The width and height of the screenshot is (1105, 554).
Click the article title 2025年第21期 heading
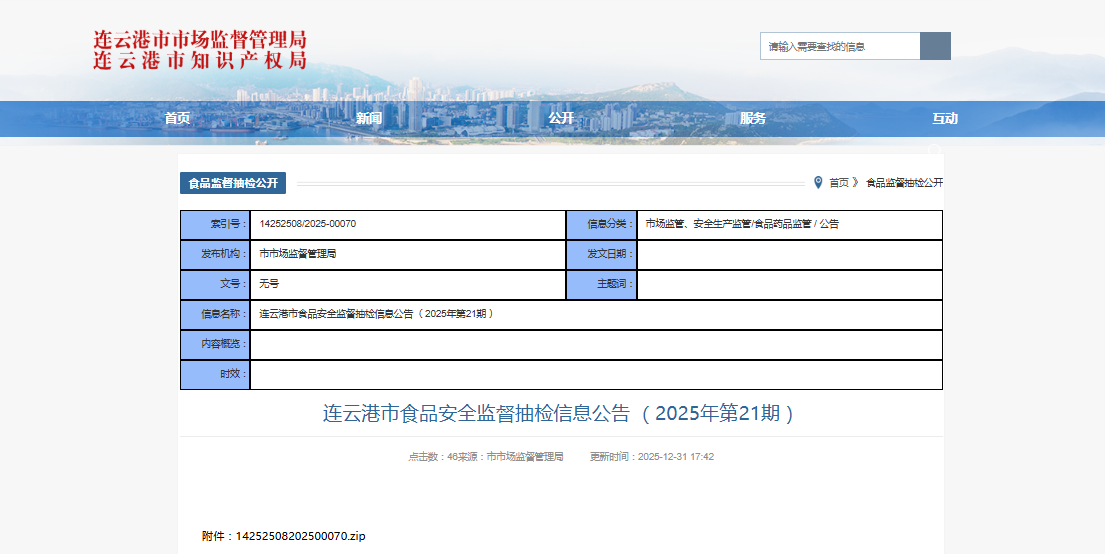(x=560, y=414)
